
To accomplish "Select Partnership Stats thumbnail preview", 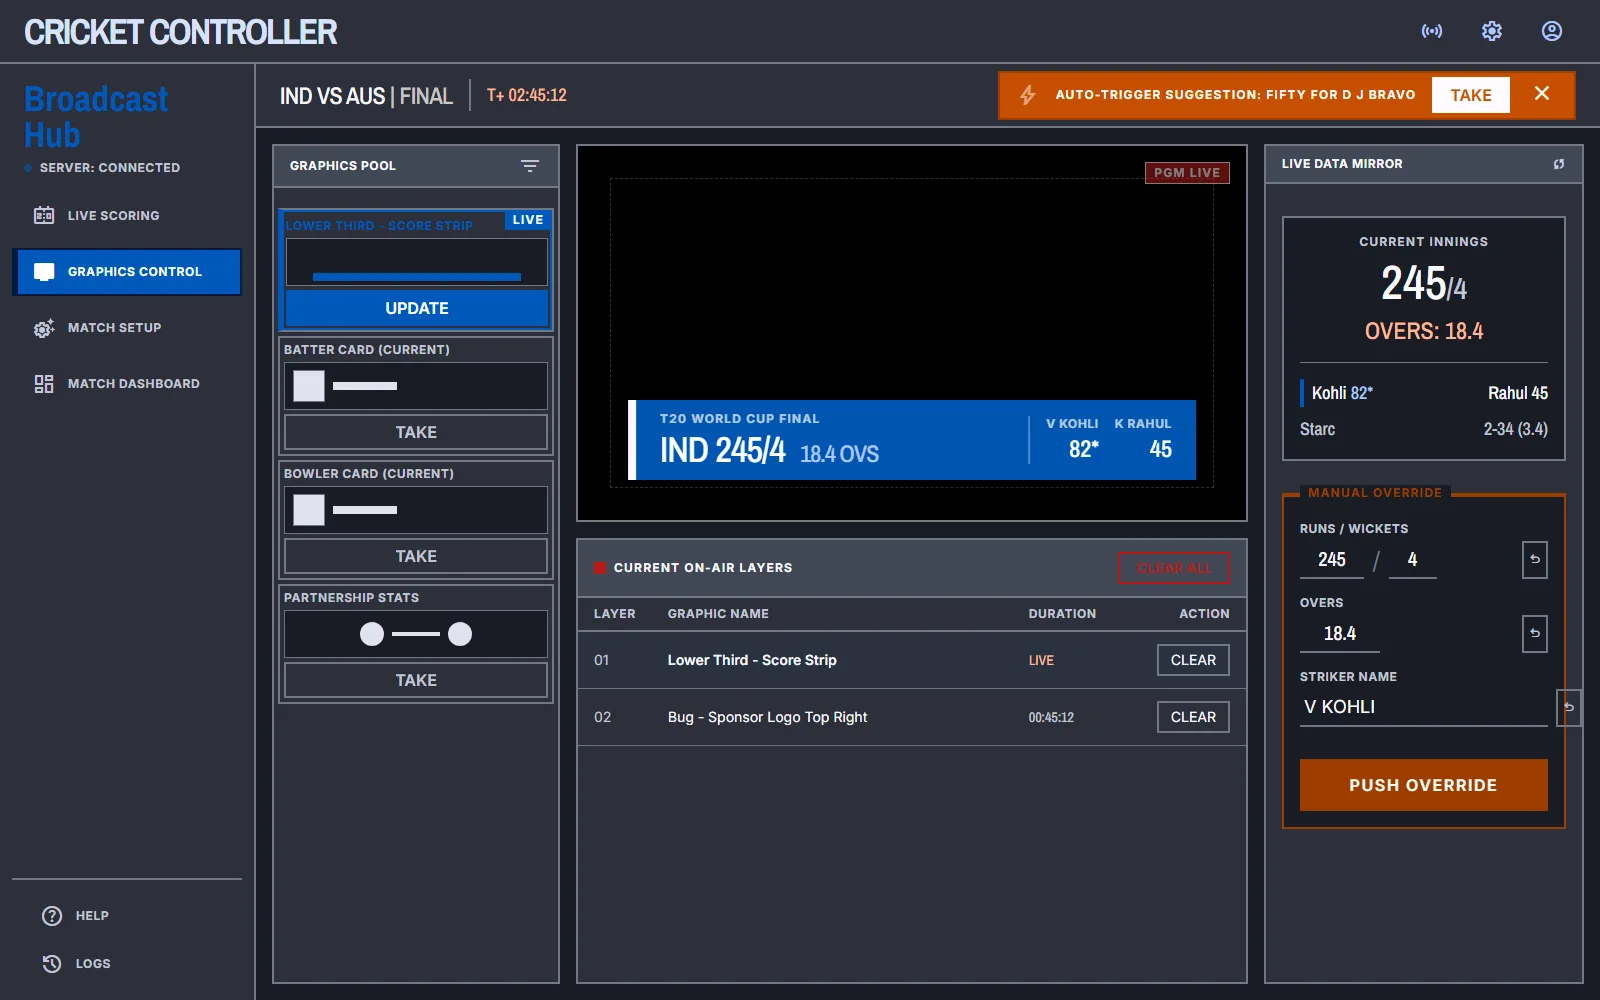I will coord(416,634).
